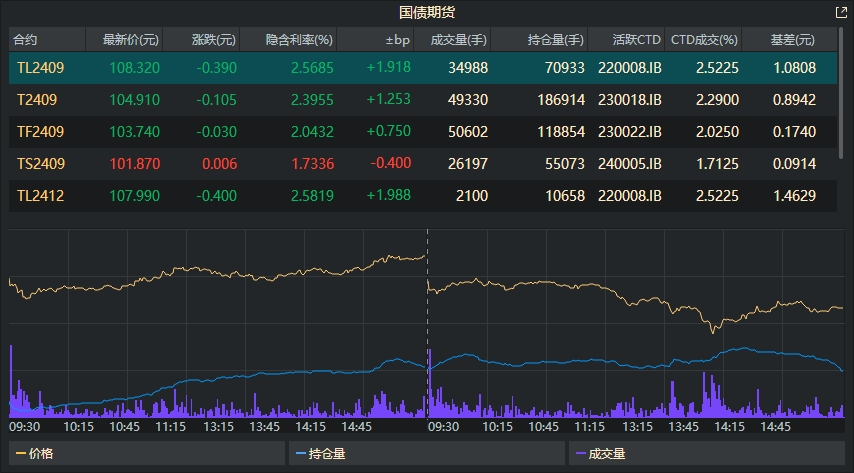Viewport: 854px width, 473px height.
Task: Open the panel in a pop-out window
Action: click(x=840, y=13)
